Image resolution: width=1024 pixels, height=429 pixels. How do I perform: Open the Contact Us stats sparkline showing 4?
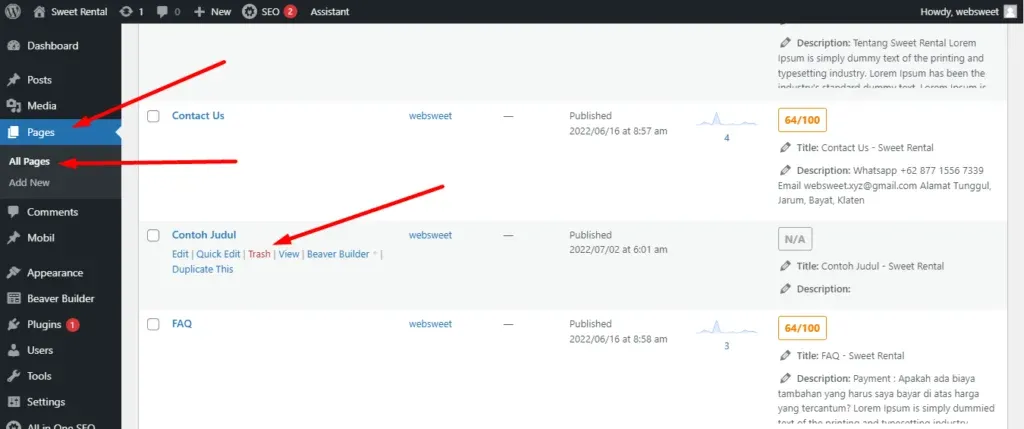tap(726, 127)
